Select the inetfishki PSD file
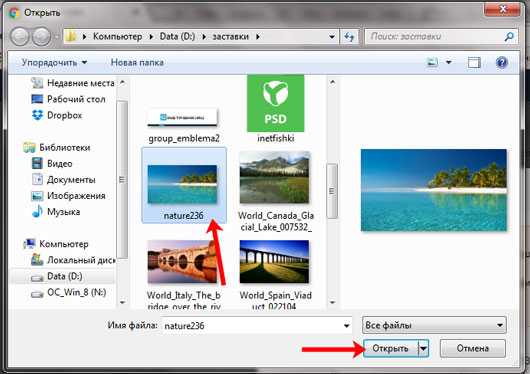This screenshot has width=530, height=374. pyautogui.click(x=275, y=103)
